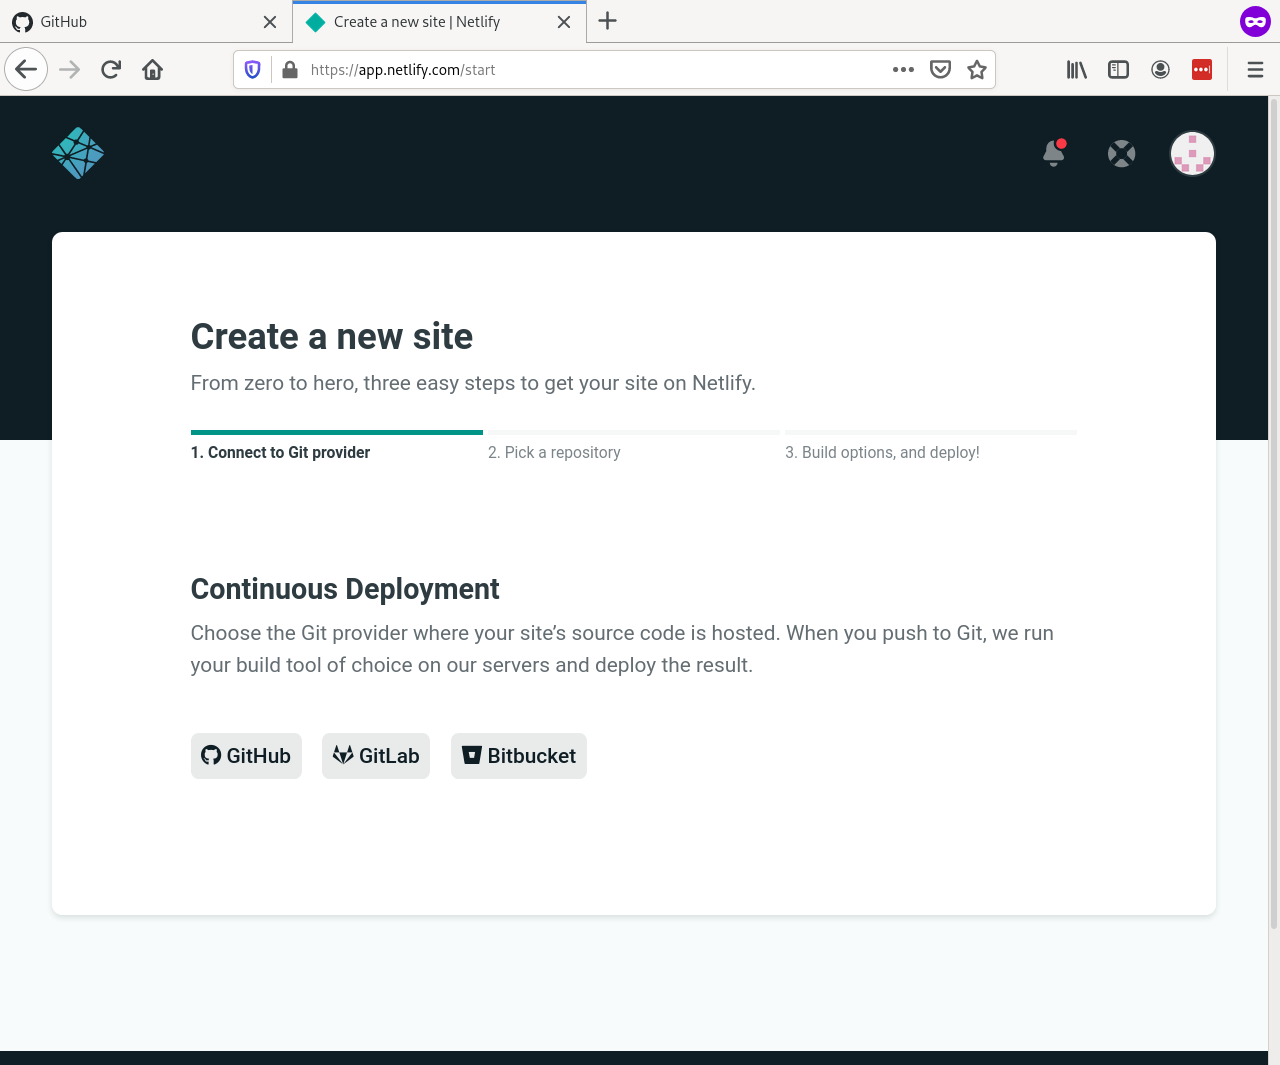Connect with Bitbucket provider
The image size is (1280, 1065).
click(x=519, y=756)
